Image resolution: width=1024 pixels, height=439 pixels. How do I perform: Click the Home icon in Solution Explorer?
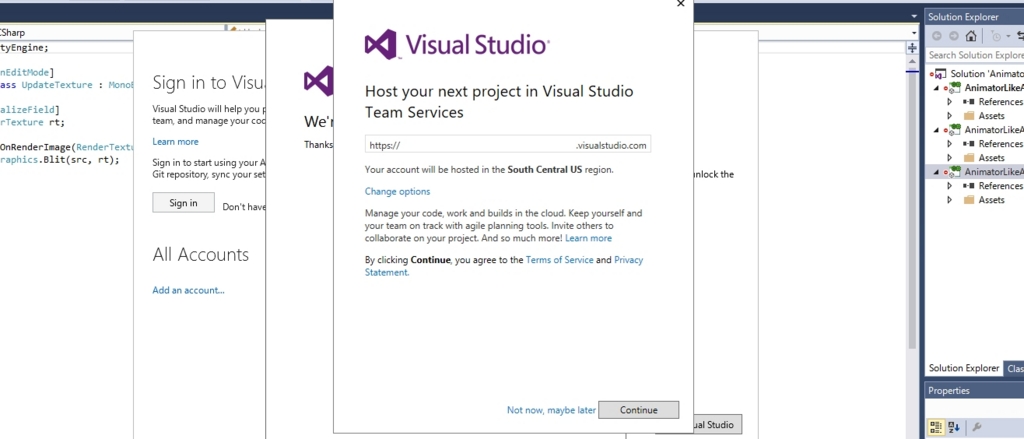tap(971, 36)
